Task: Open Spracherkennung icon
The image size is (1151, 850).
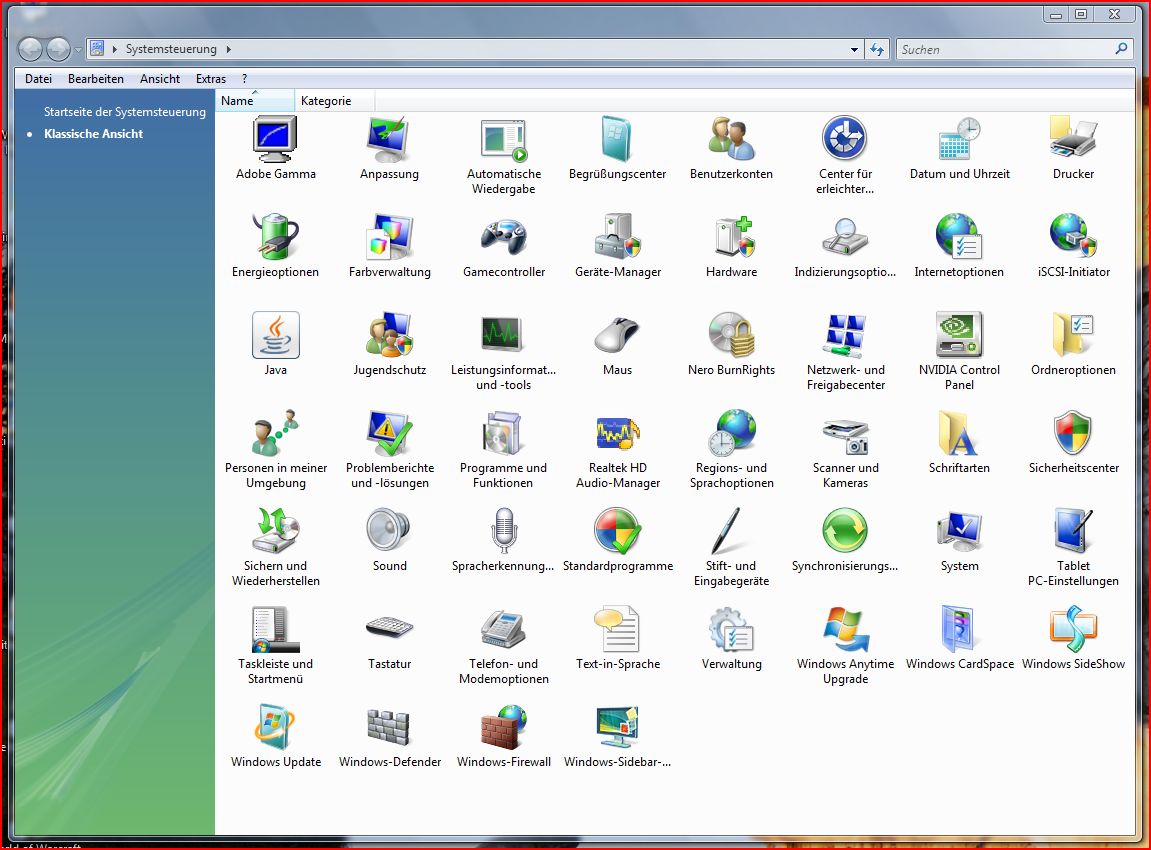Action: pos(504,531)
